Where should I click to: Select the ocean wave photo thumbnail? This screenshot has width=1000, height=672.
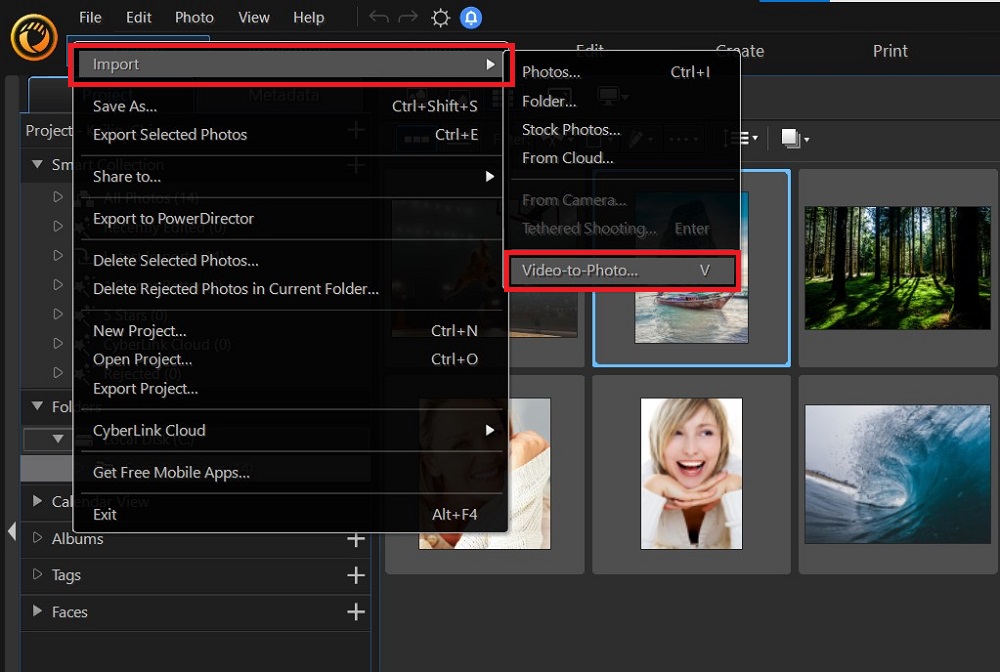pyautogui.click(x=897, y=474)
